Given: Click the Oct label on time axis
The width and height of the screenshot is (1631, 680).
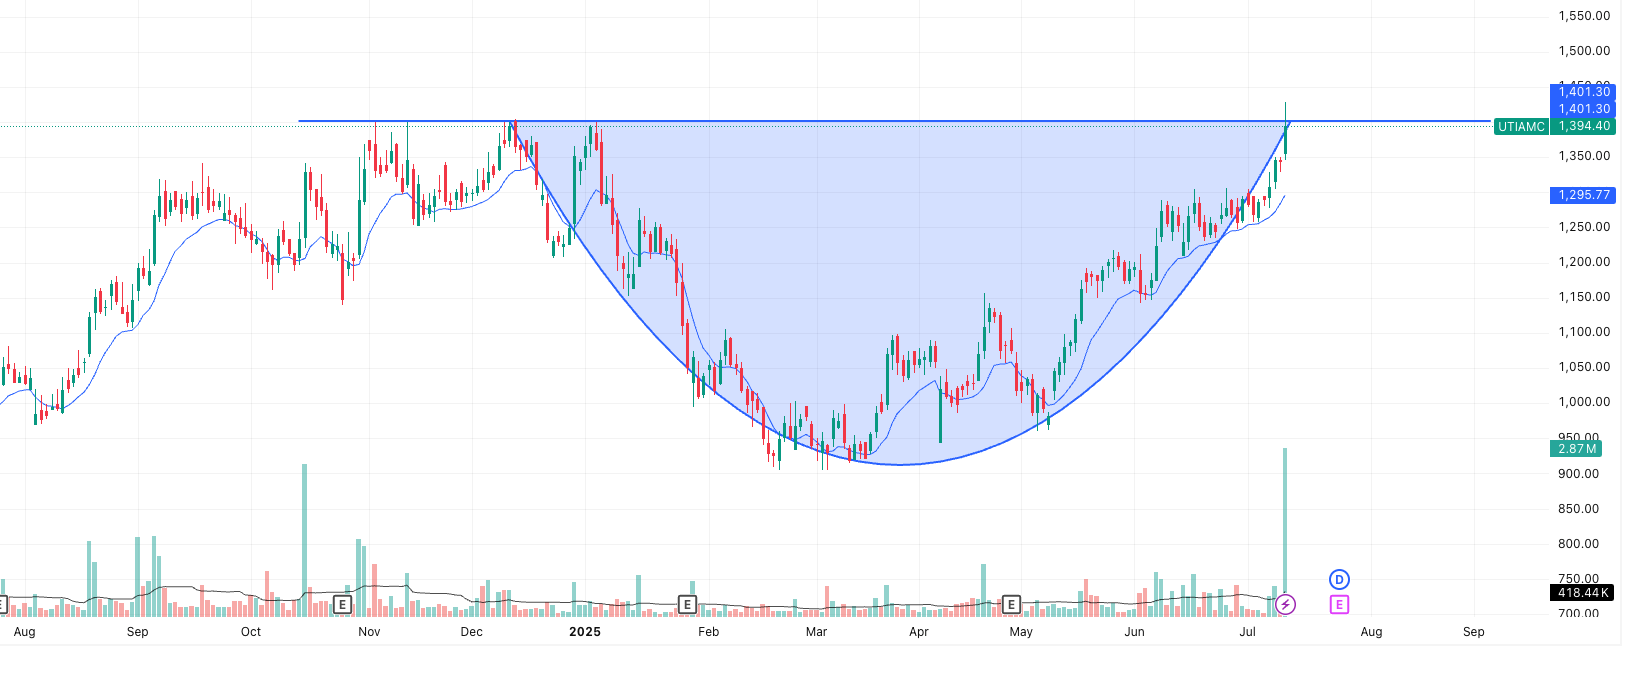Looking at the screenshot, I should click(x=251, y=632).
